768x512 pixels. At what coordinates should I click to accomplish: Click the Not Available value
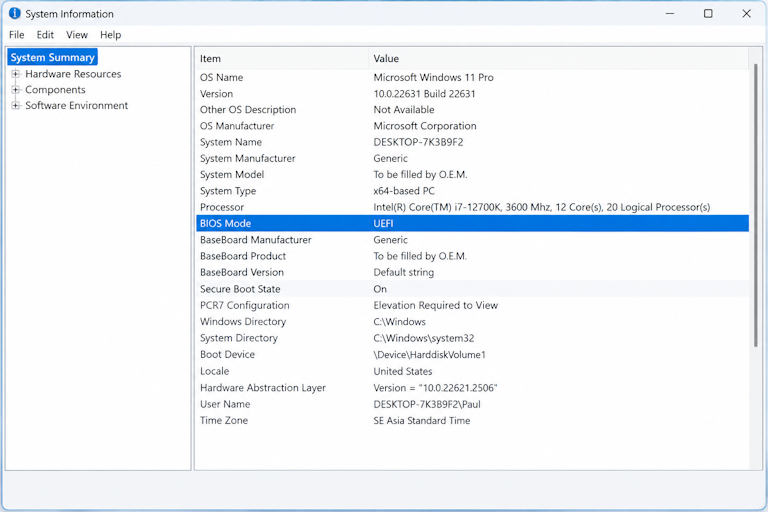[404, 110]
